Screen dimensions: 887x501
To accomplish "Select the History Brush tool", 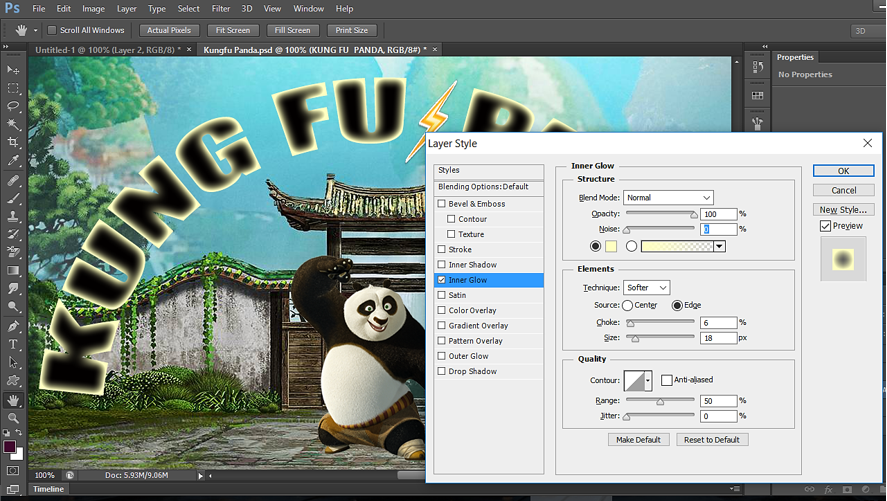I will (13, 235).
